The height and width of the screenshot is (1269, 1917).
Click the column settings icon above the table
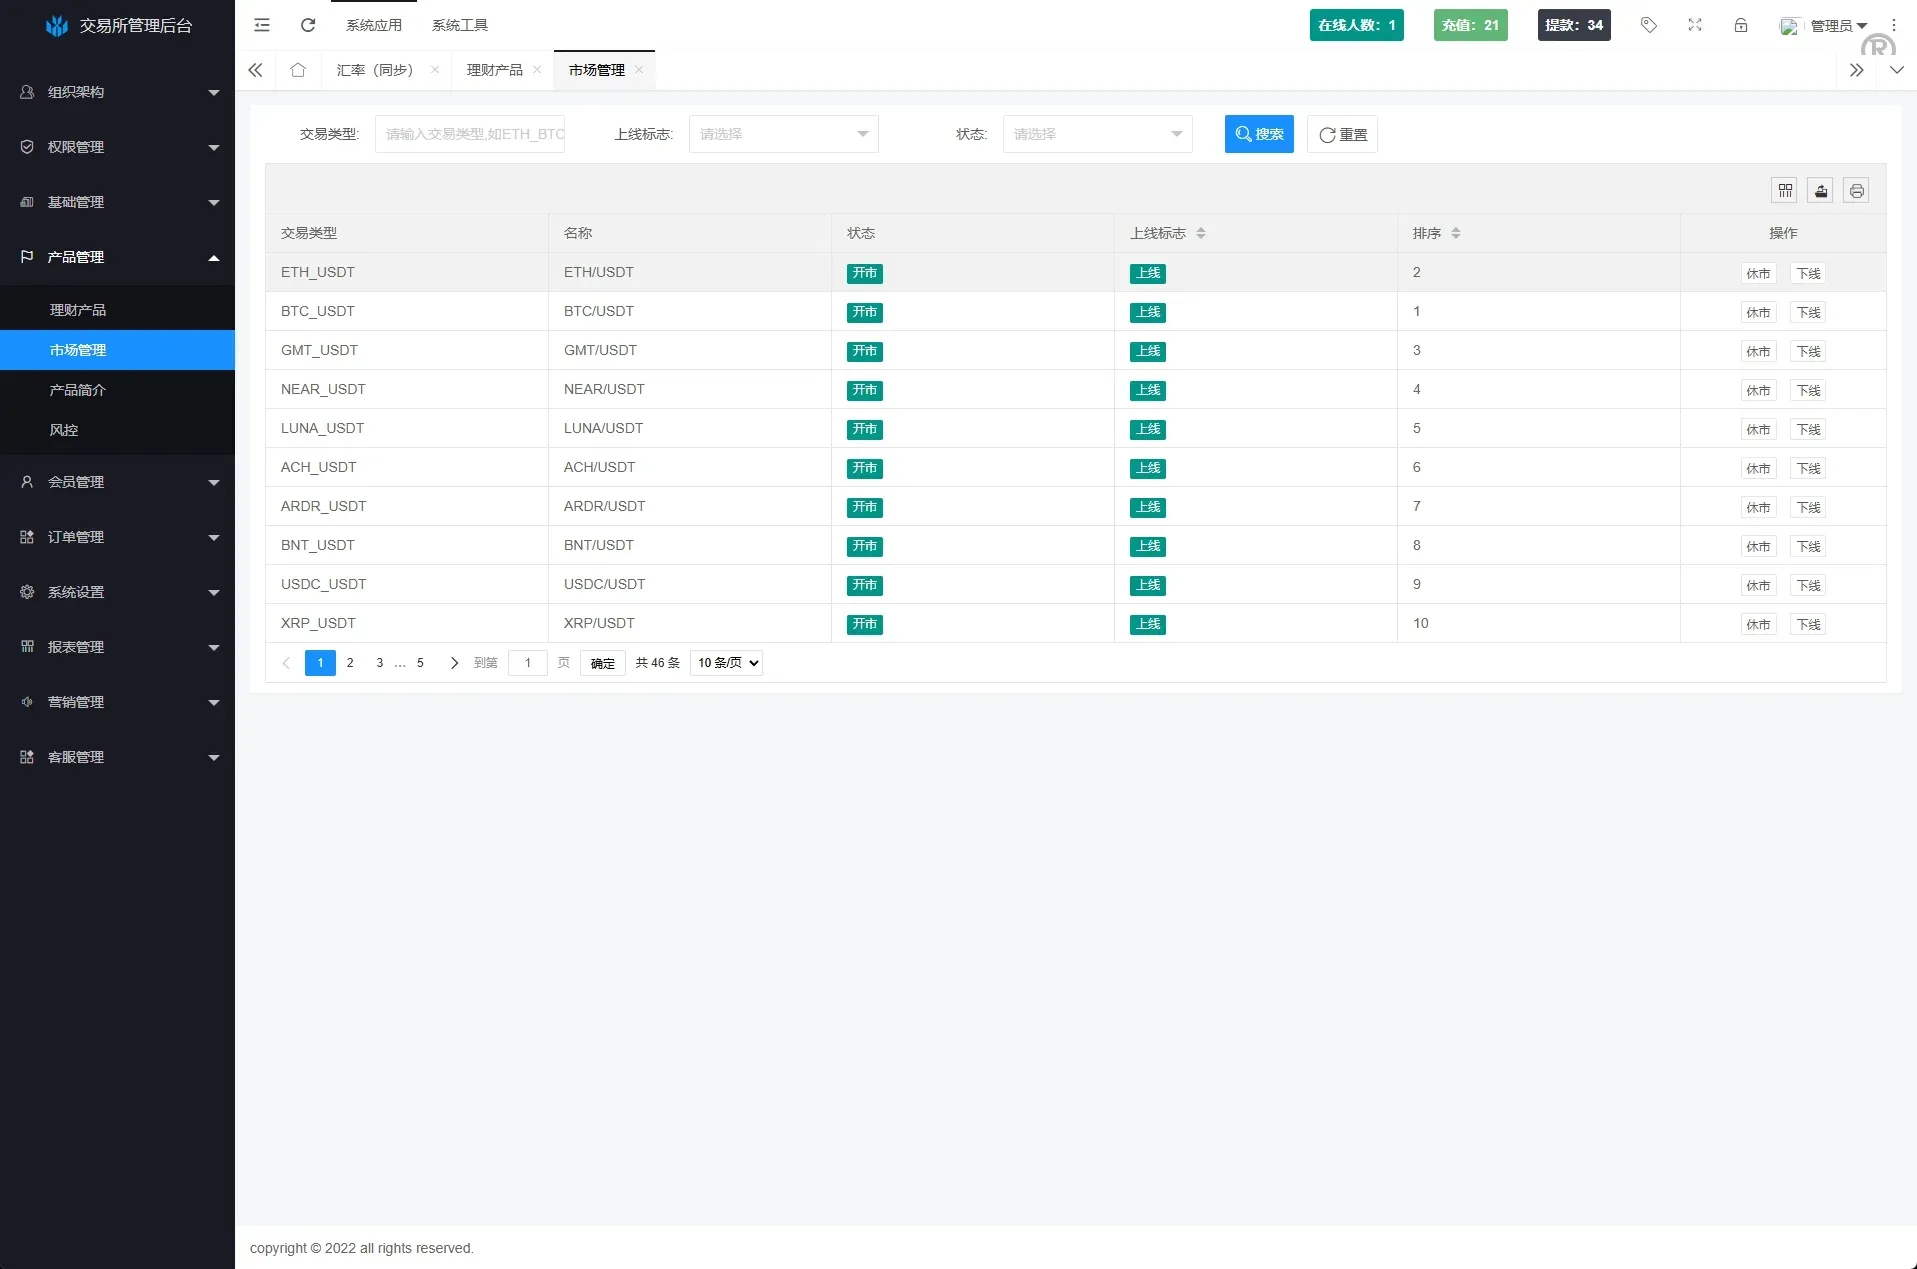(x=1786, y=190)
